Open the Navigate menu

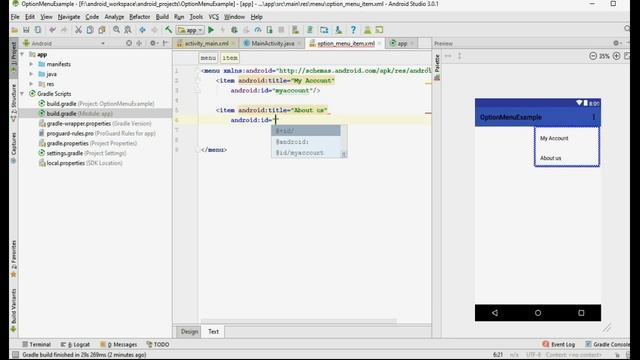click(69, 17)
